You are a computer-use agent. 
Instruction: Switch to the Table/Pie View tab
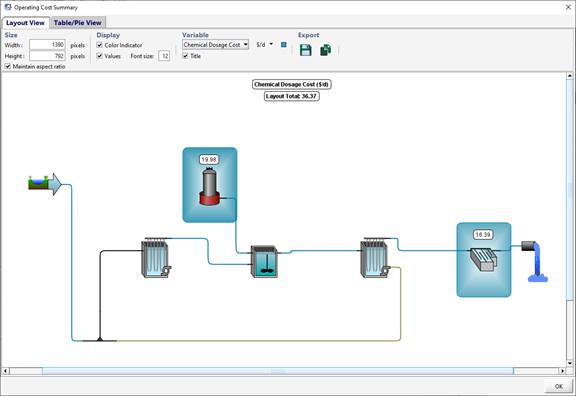tap(78, 23)
